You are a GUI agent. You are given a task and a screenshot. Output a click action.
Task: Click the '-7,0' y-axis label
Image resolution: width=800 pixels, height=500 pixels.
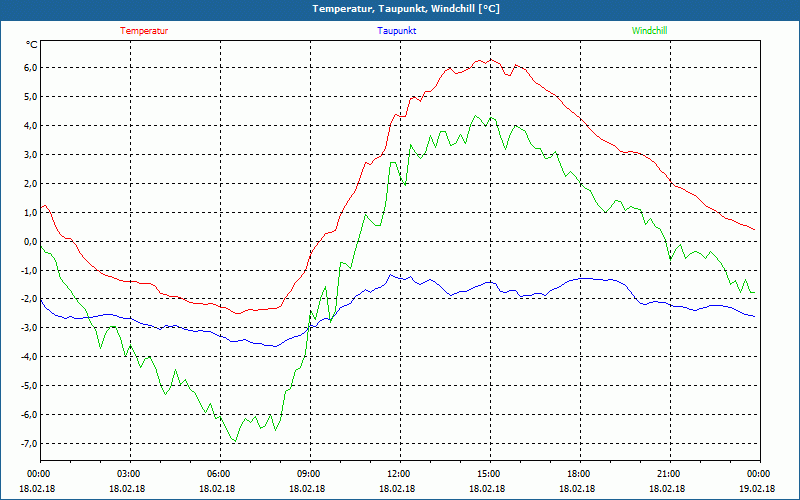coord(28,444)
